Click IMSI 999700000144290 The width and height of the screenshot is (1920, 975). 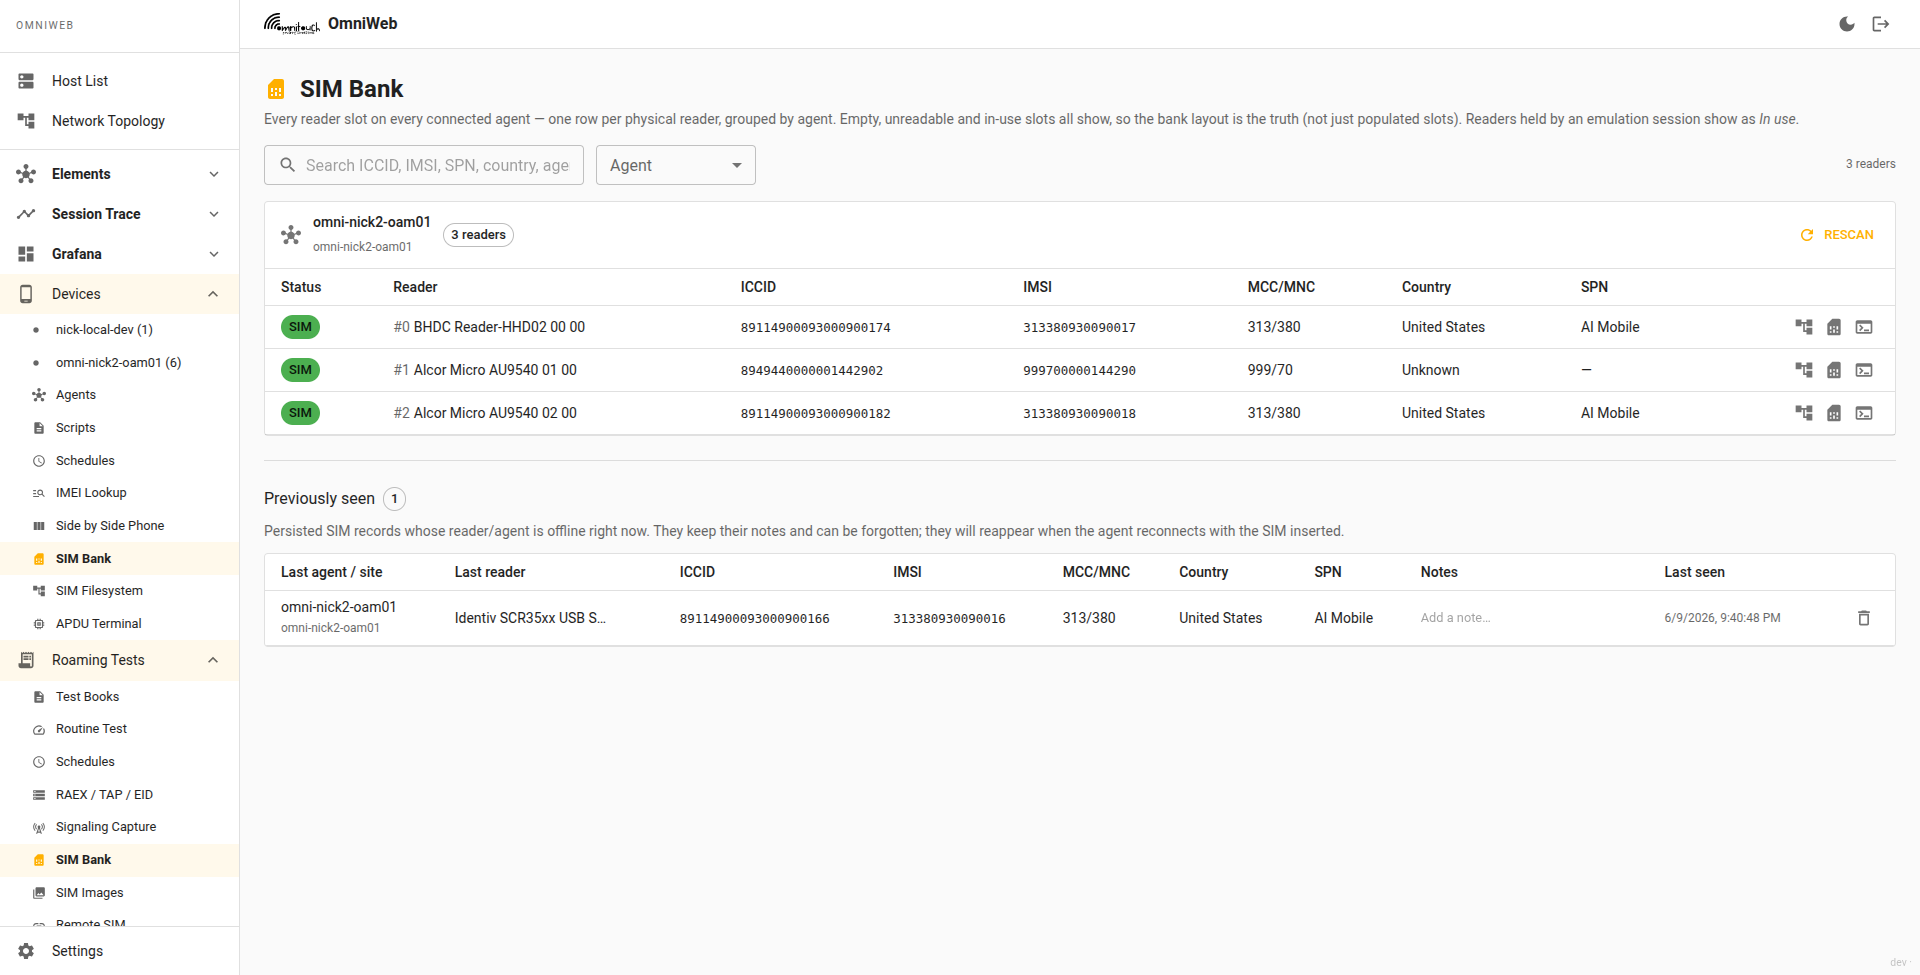(1079, 371)
